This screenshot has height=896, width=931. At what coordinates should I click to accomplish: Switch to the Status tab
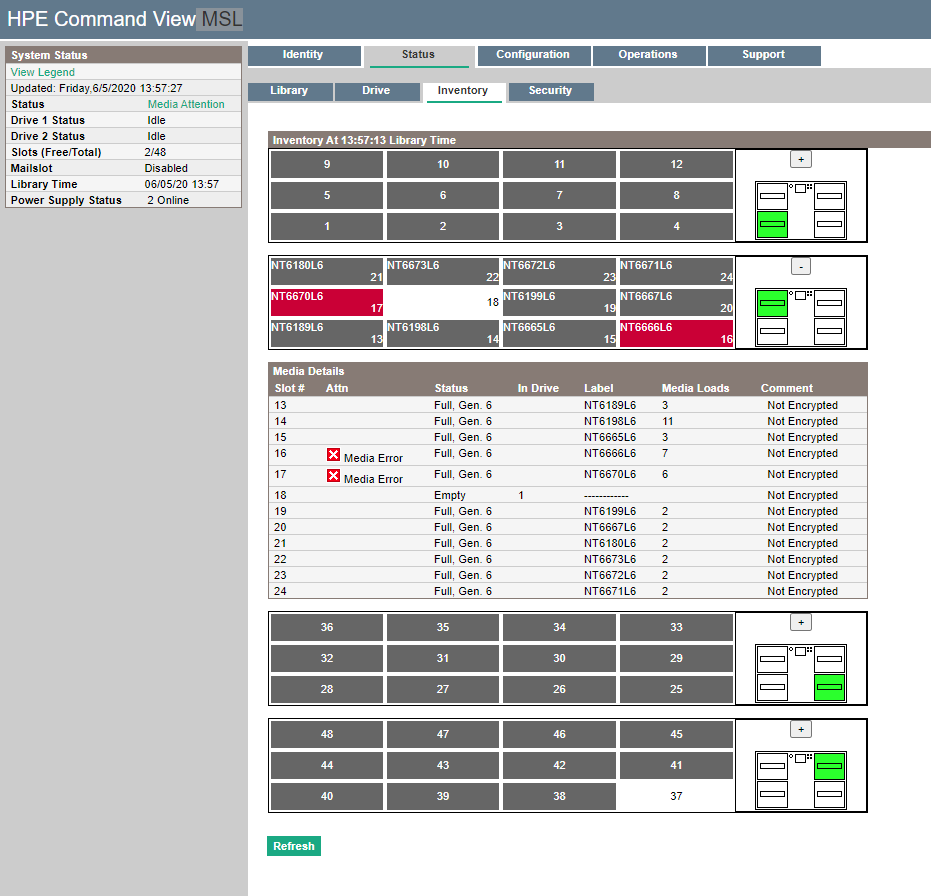[419, 56]
